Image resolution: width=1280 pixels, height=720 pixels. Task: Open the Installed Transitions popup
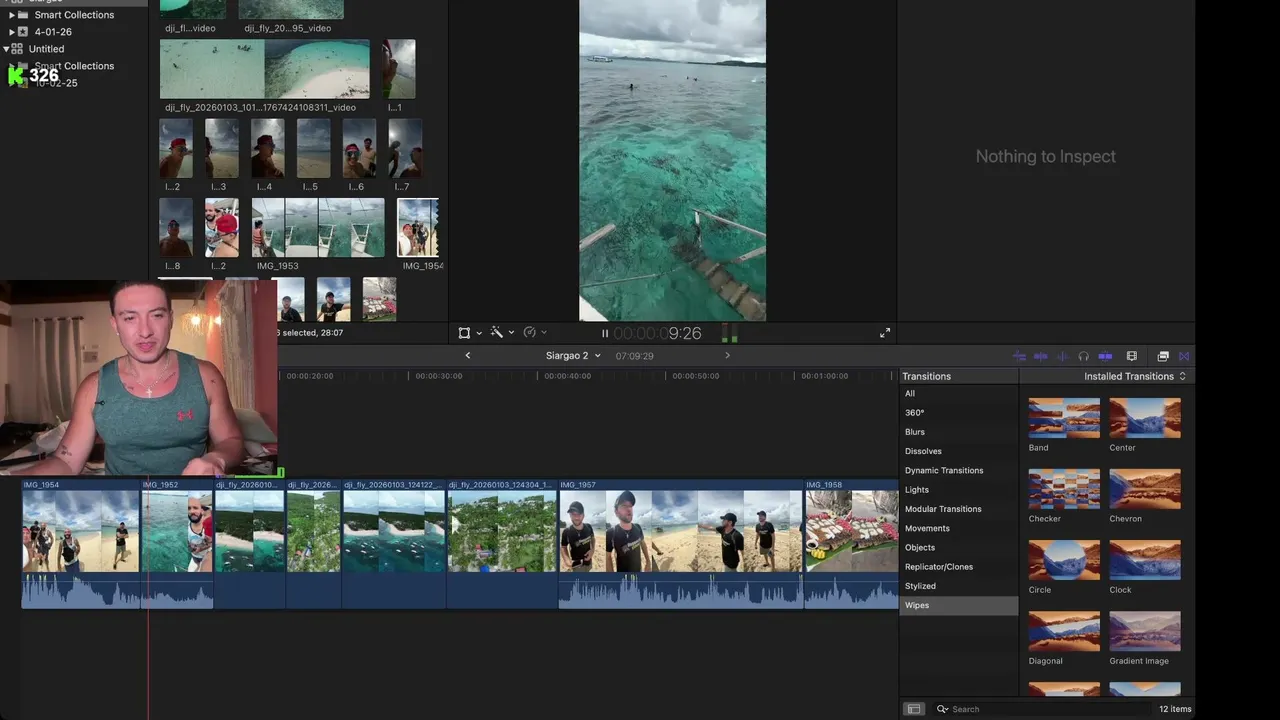coord(1135,376)
